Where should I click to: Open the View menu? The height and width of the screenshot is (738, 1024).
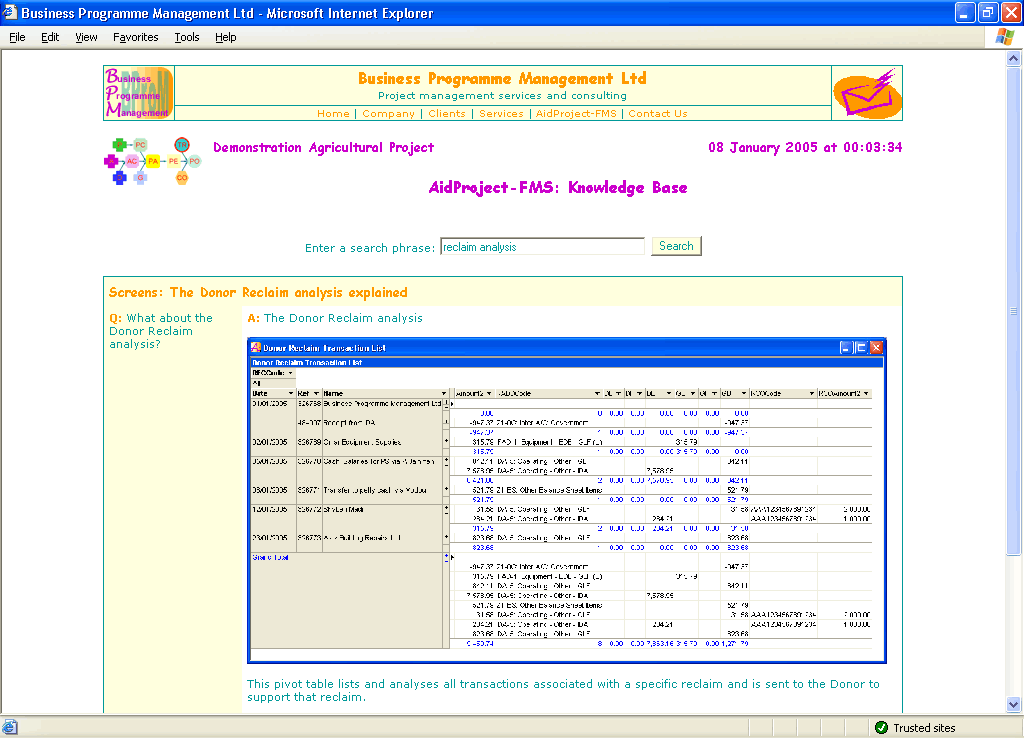(x=86, y=37)
